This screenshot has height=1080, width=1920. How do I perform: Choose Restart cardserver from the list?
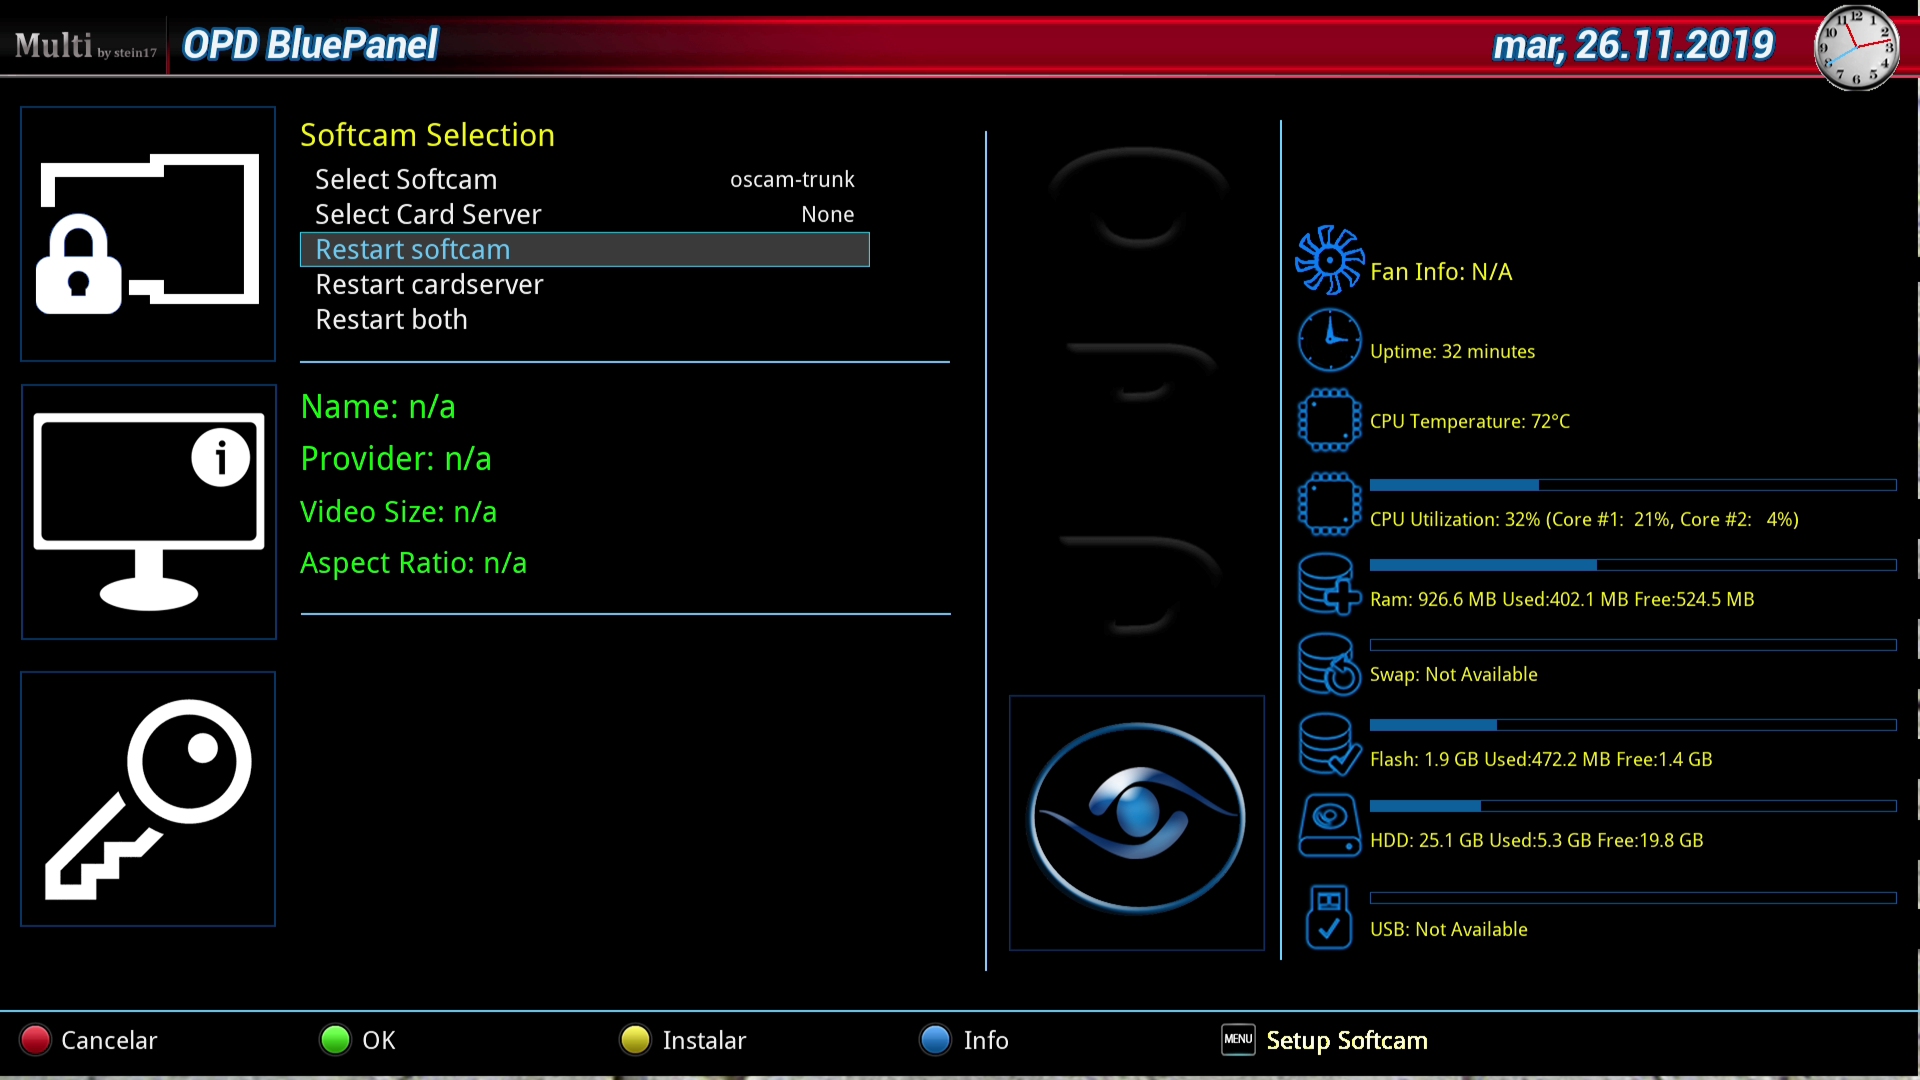pos(429,285)
